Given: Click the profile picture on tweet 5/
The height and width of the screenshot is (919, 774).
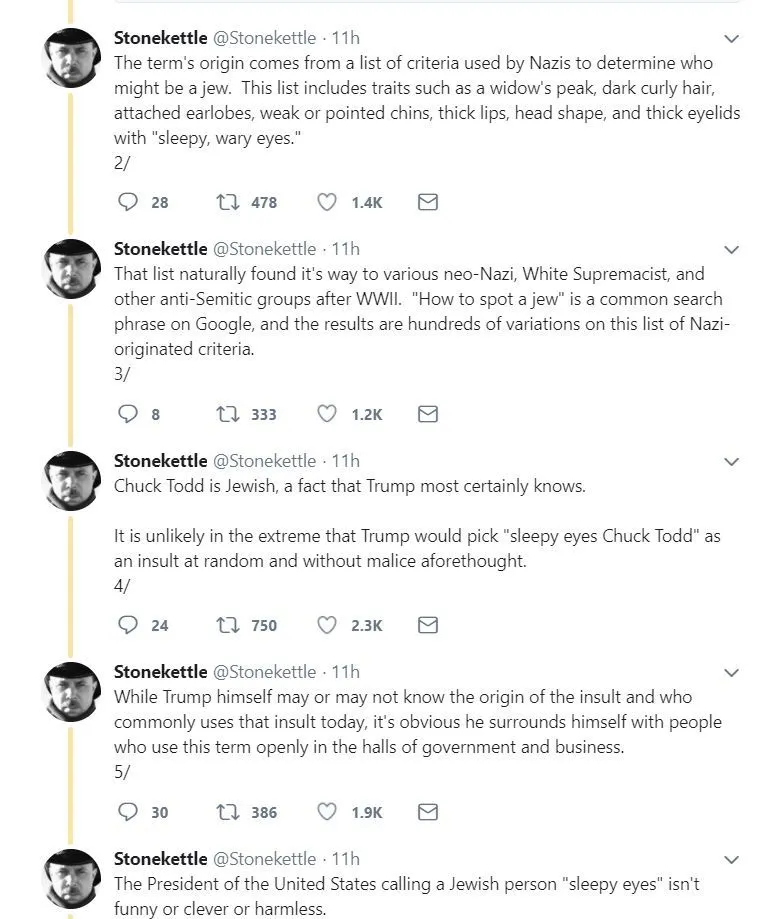Looking at the screenshot, I should (x=74, y=692).
